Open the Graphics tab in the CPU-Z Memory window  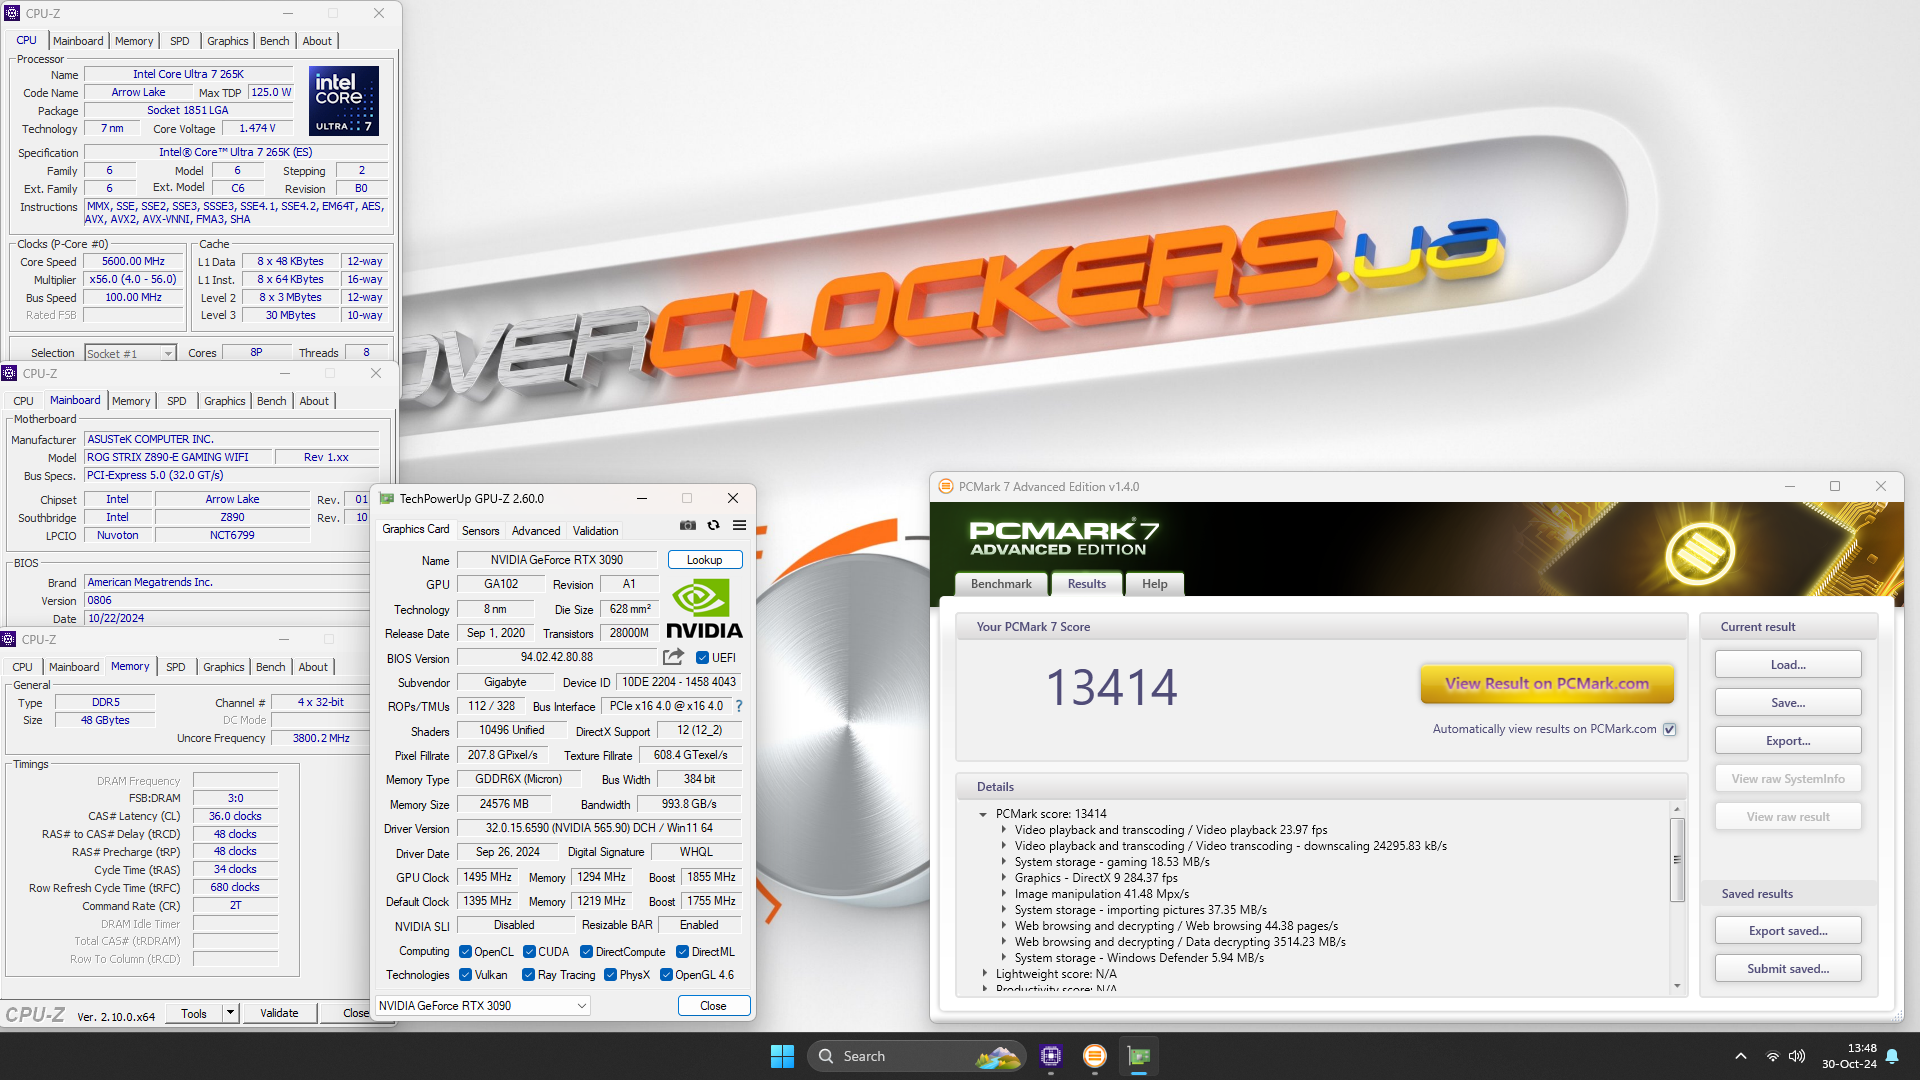coord(223,667)
